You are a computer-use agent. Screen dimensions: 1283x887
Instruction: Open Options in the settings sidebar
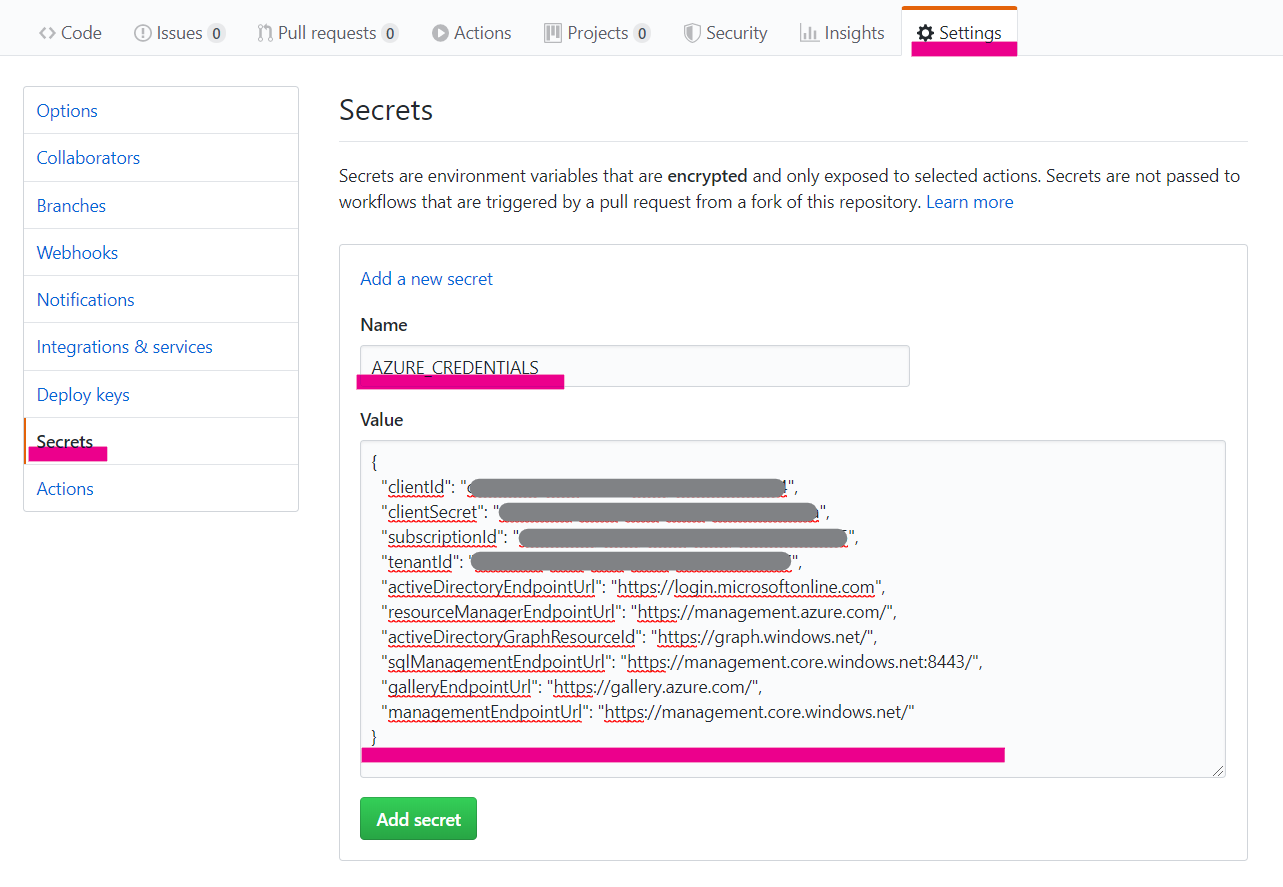(x=67, y=111)
